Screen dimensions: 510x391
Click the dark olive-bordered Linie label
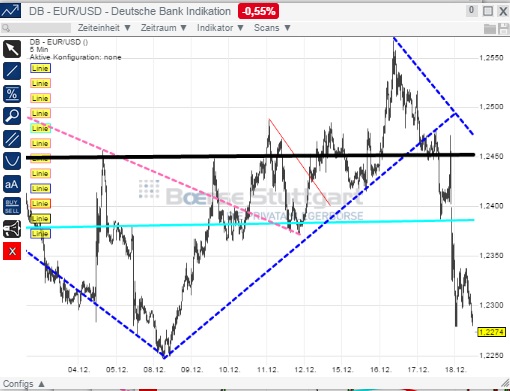point(40,219)
